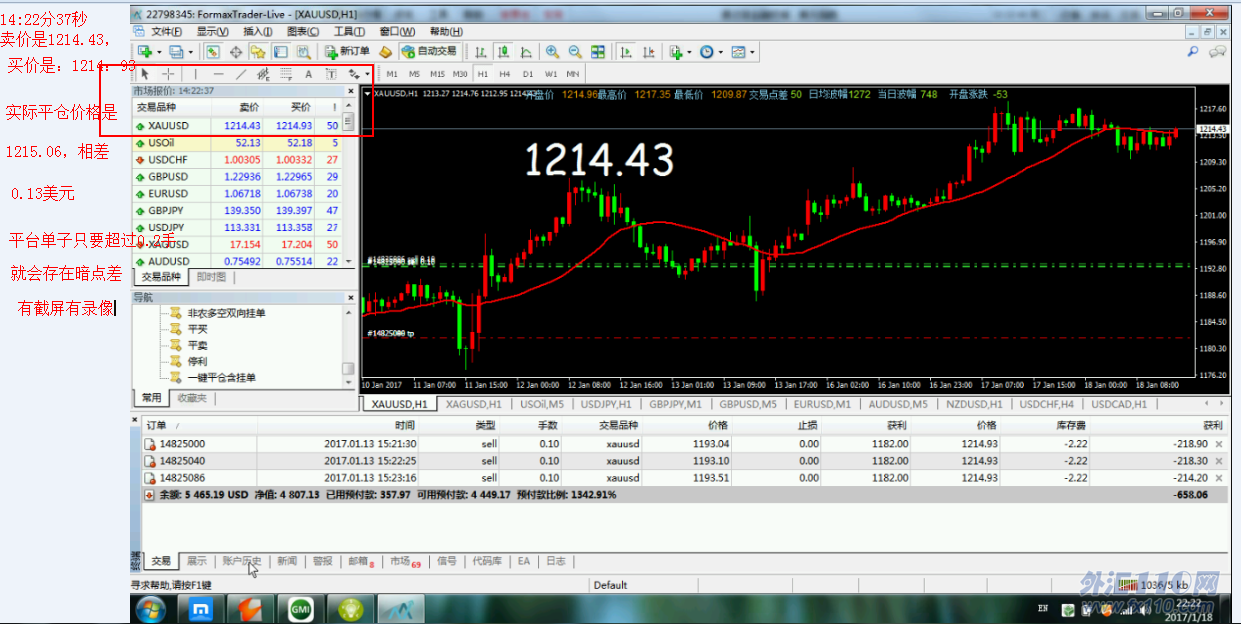Choose the text label A tool
The height and width of the screenshot is (624, 1241).
click(308, 74)
